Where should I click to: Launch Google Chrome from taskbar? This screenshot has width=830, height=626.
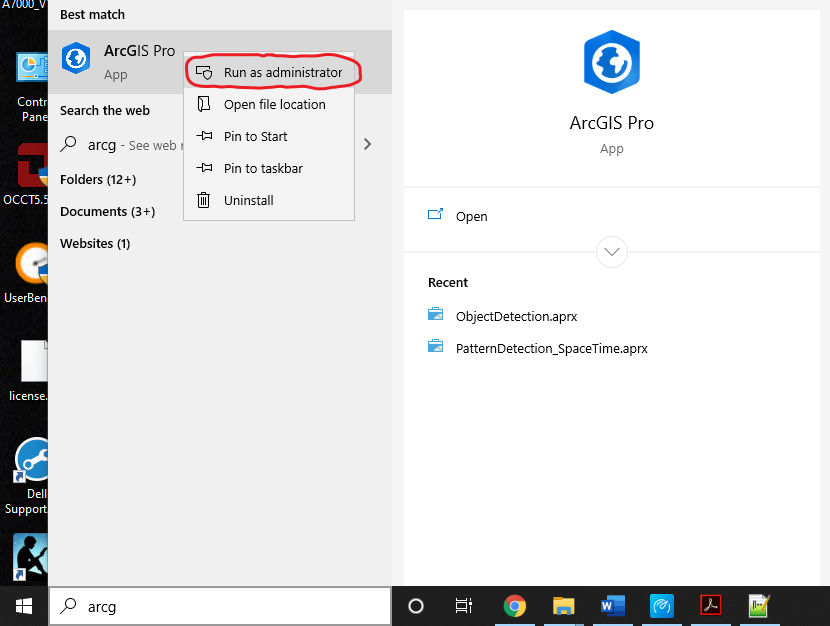point(515,606)
